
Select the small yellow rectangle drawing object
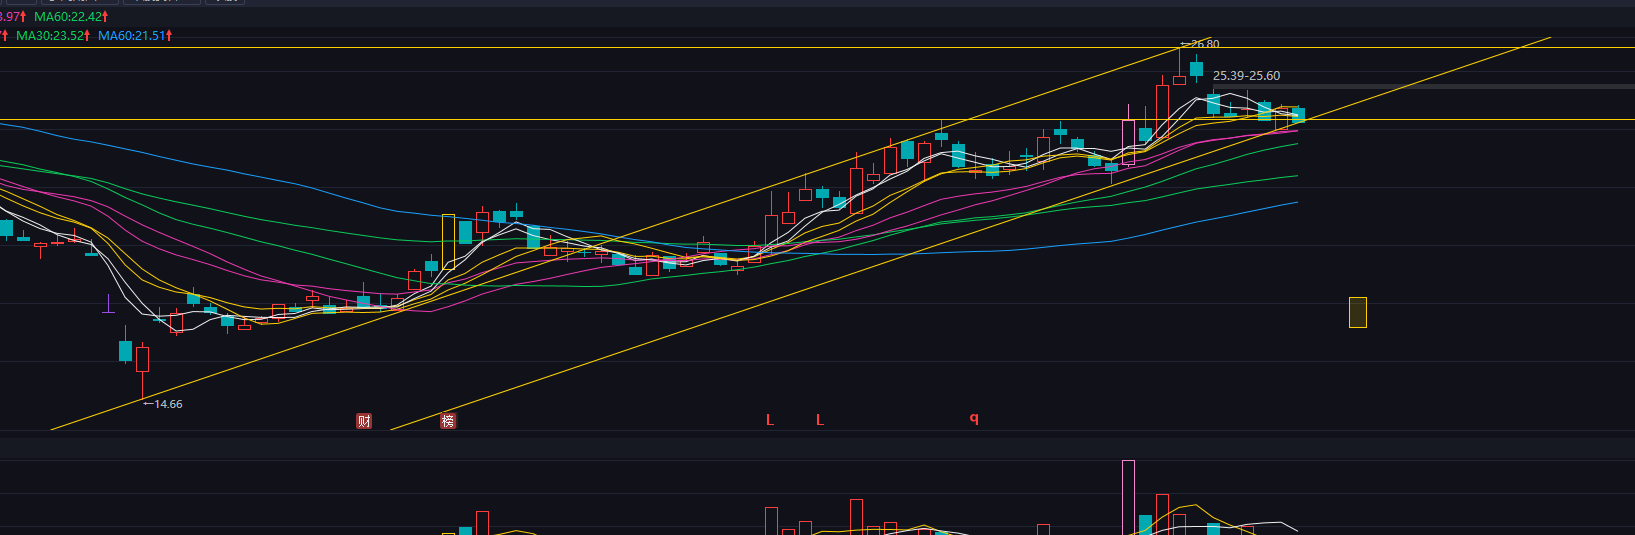pyautogui.click(x=1357, y=312)
